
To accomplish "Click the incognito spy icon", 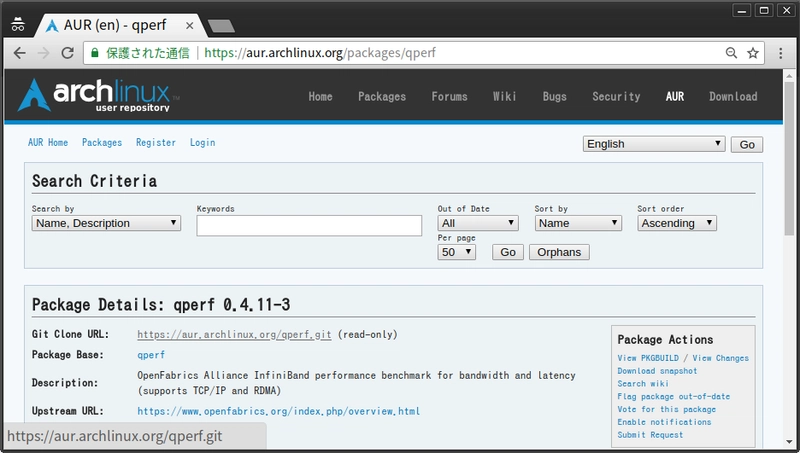I will tap(18, 24).
